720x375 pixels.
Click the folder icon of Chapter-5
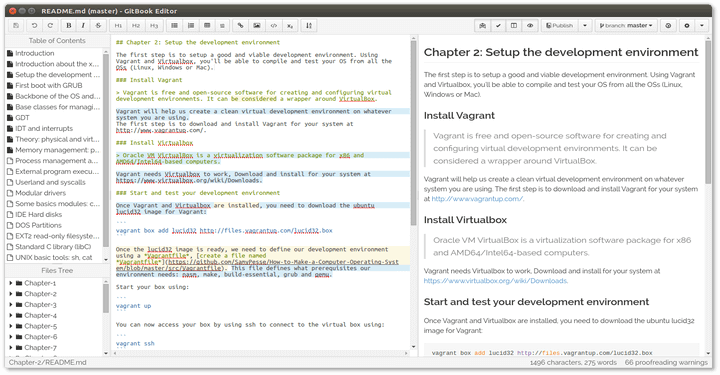coord(19,326)
